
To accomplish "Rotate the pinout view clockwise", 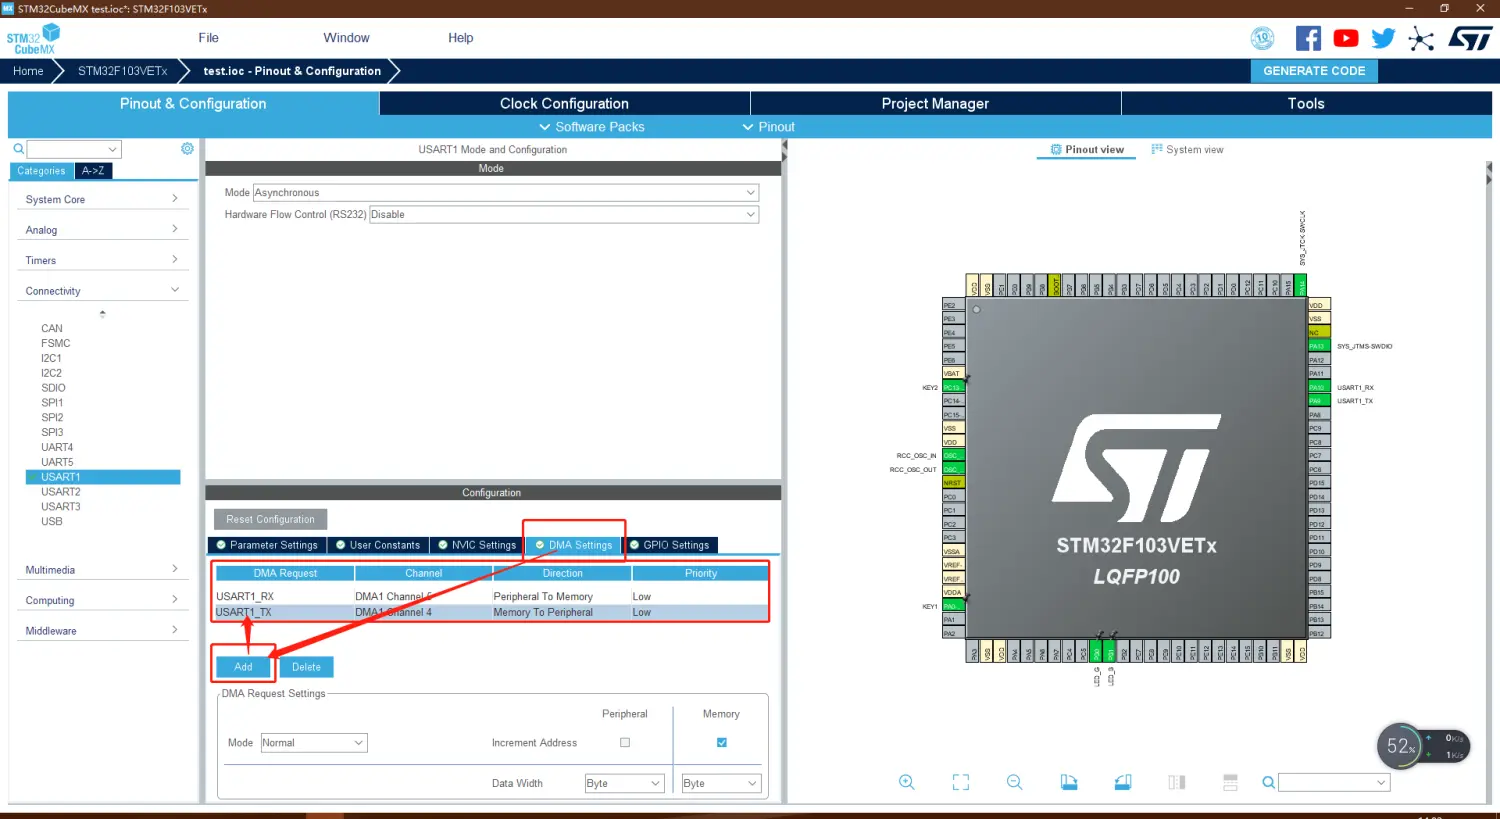I will 1069,782.
